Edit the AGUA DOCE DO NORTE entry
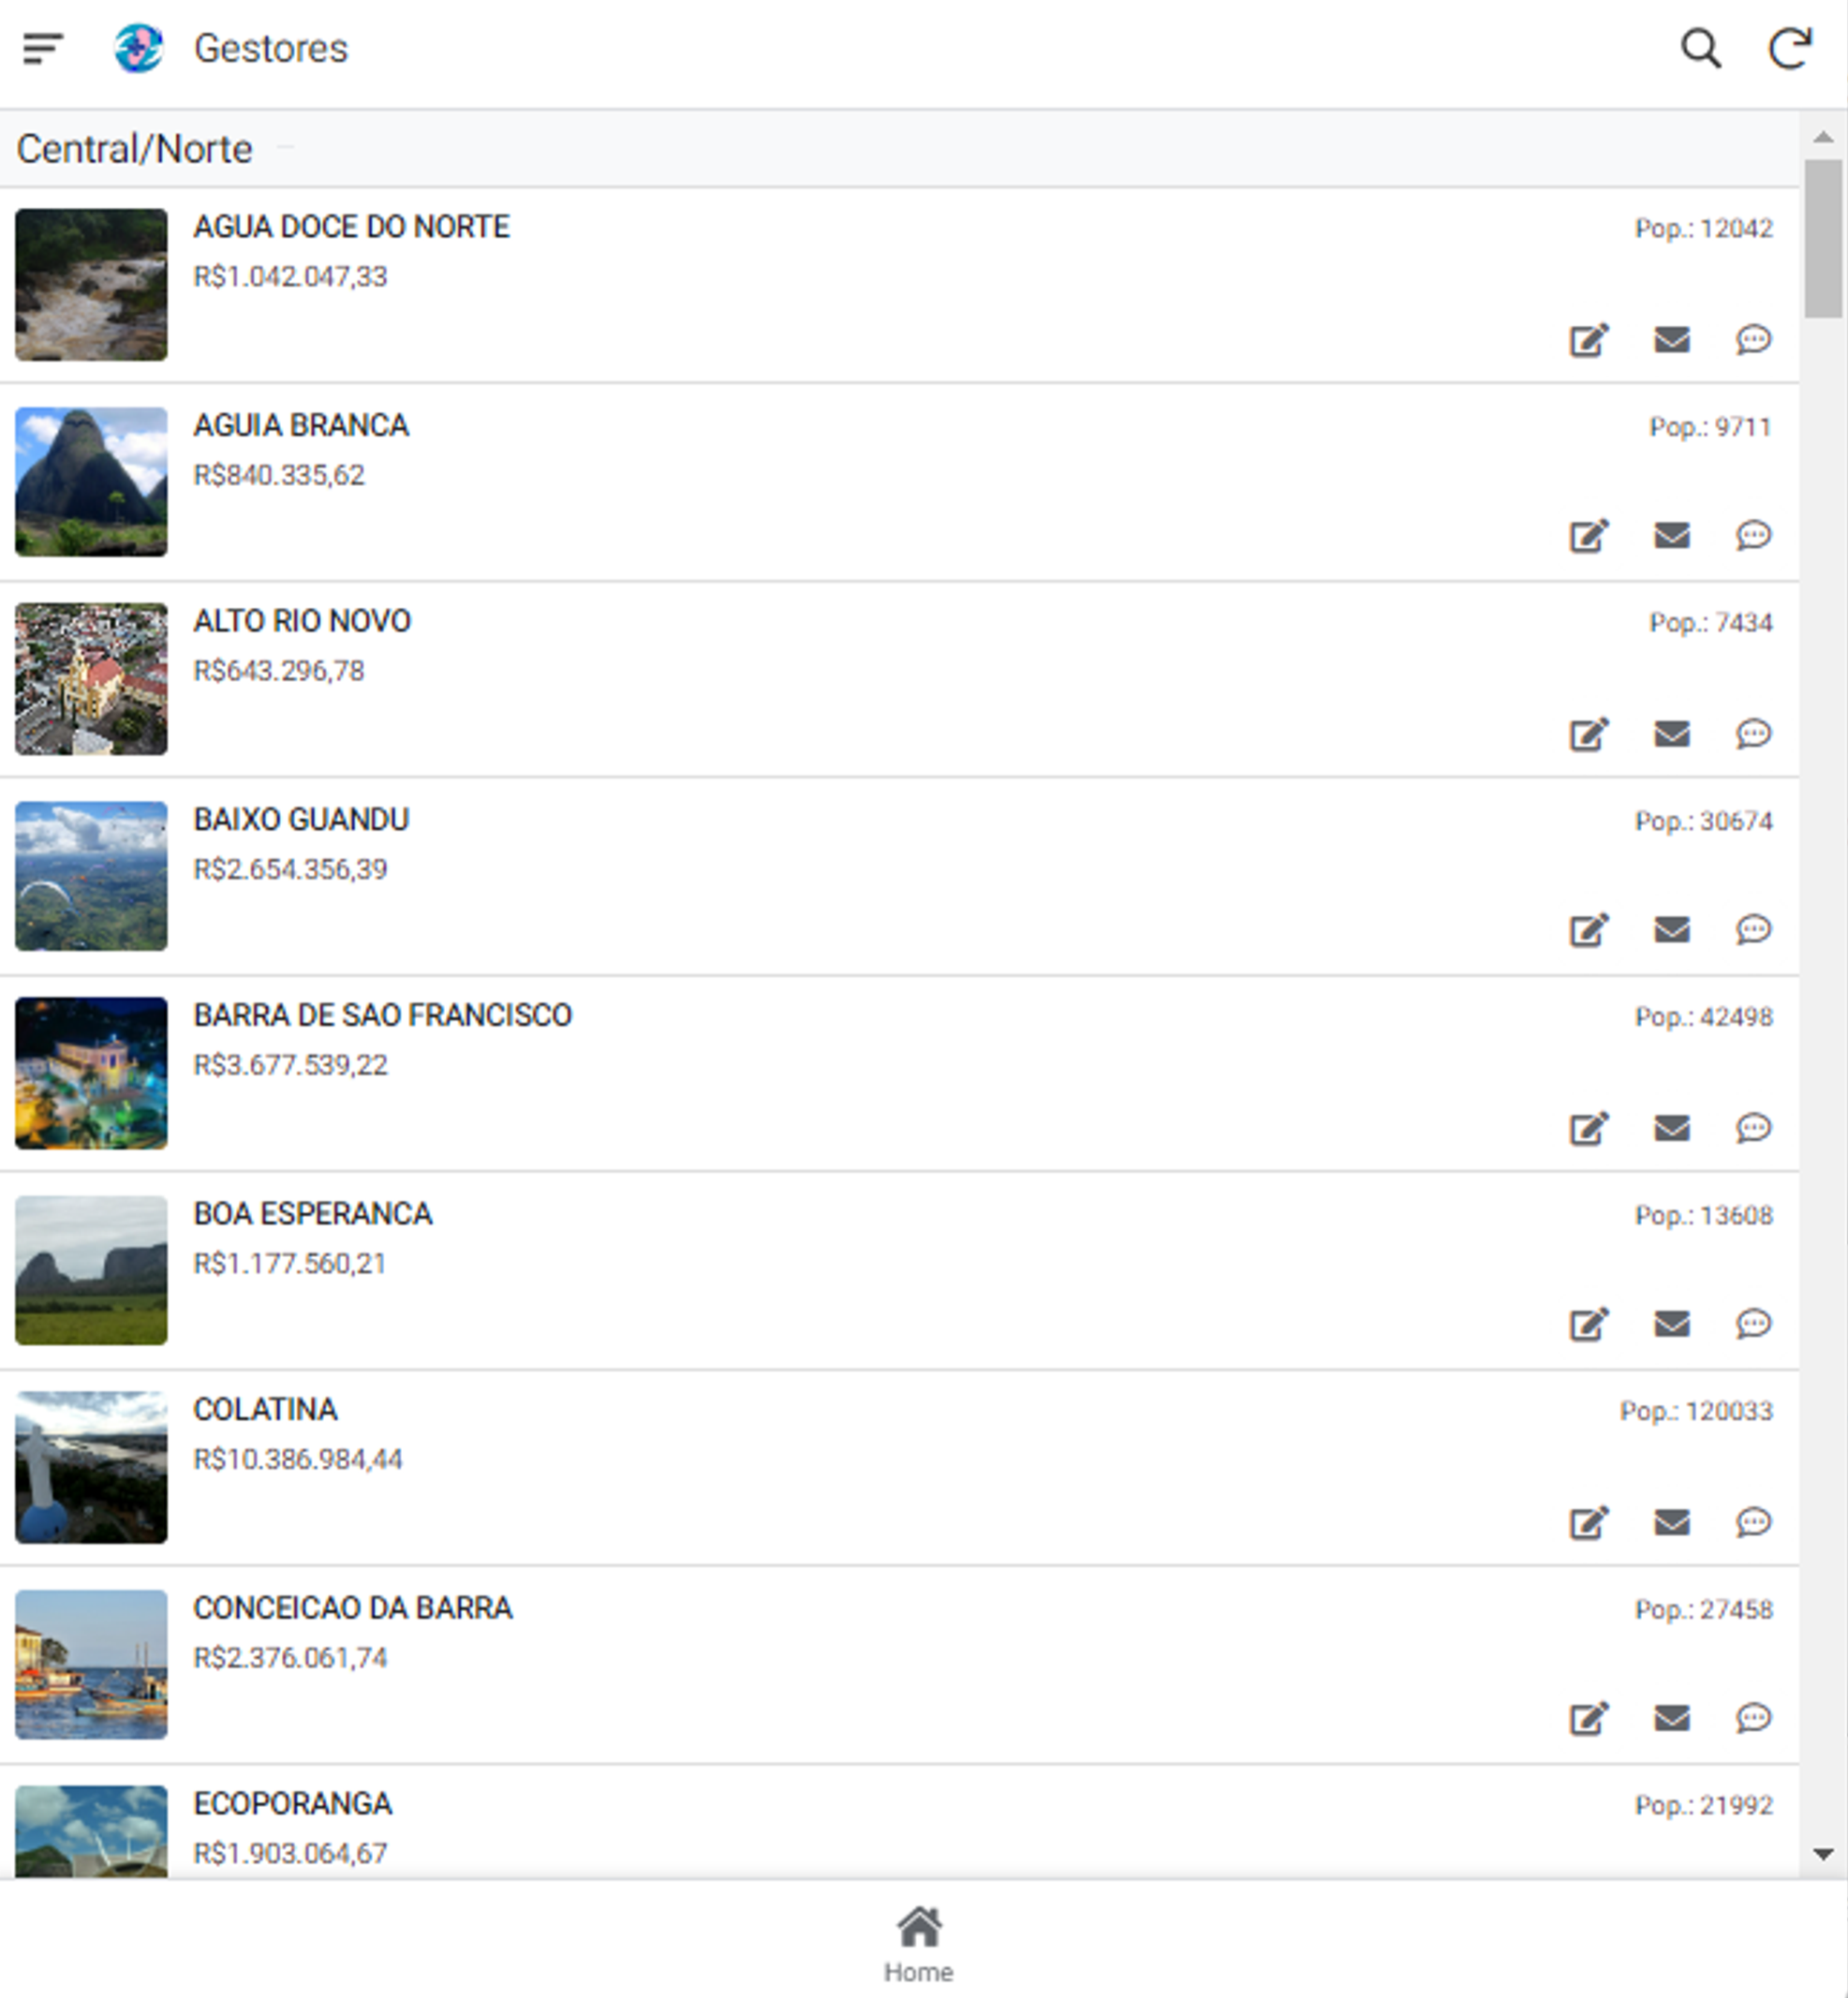The height and width of the screenshot is (1998, 1848). 1588,340
